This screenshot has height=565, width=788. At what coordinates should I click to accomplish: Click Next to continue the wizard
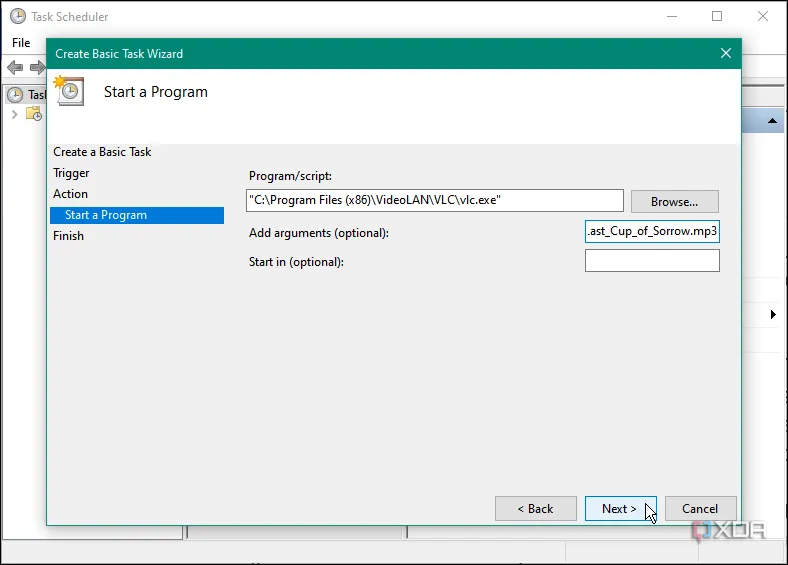pyautogui.click(x=620, y=508)
